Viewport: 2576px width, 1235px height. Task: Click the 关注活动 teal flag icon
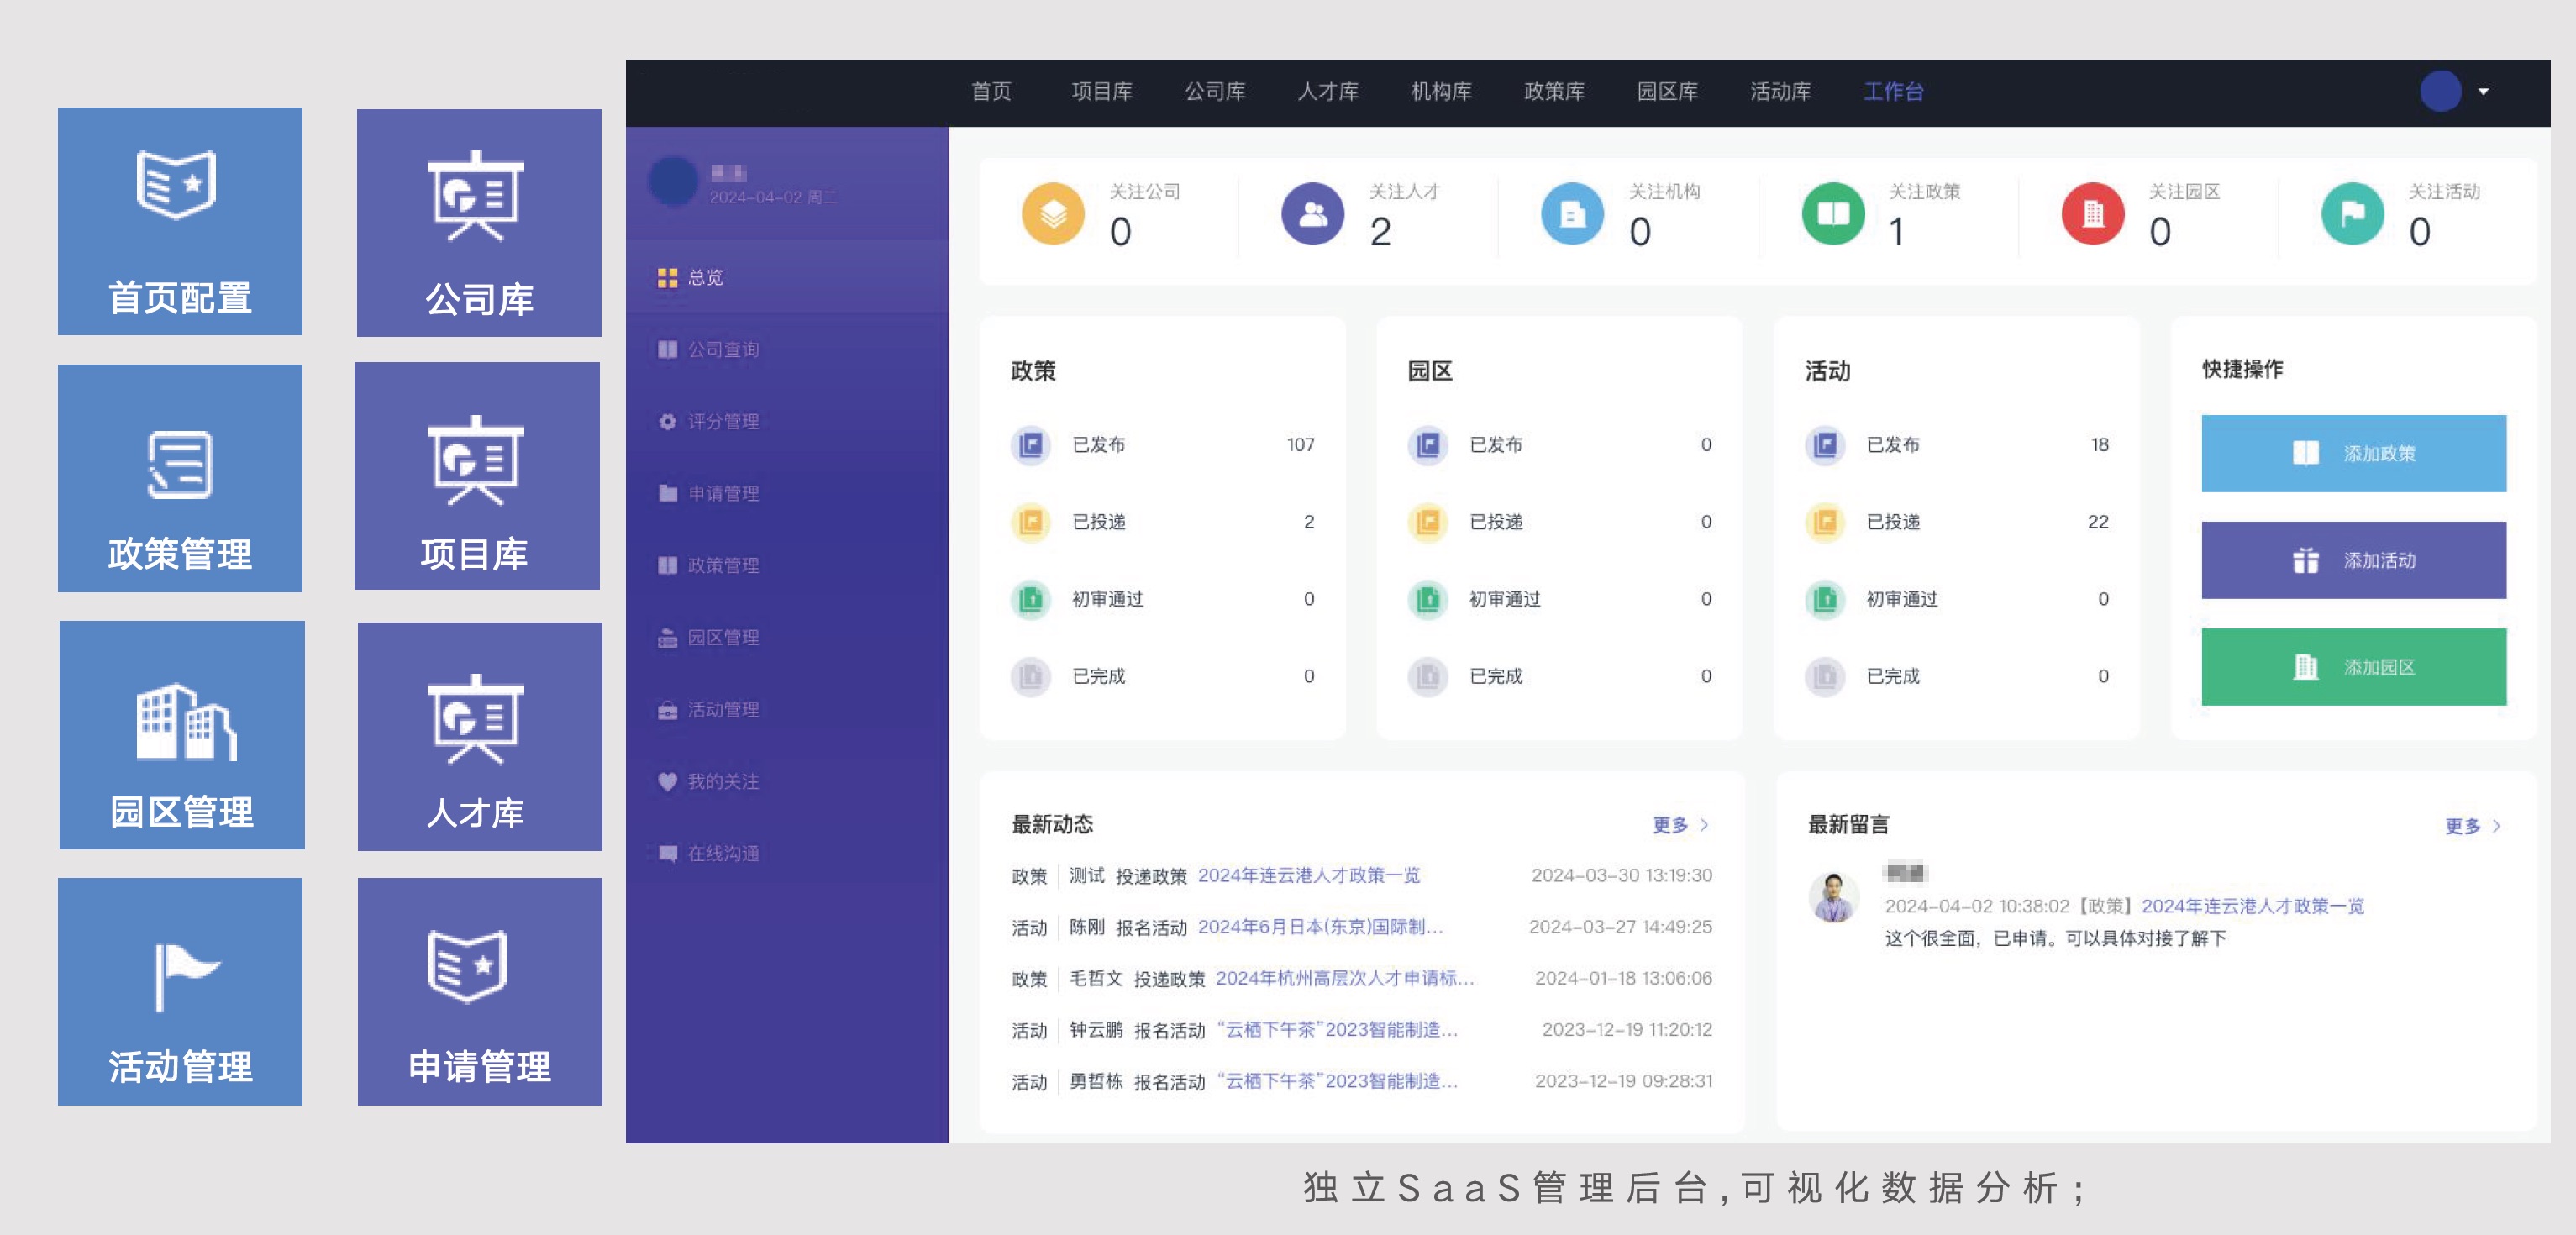pyautogui.click(x=2352, y=214)
